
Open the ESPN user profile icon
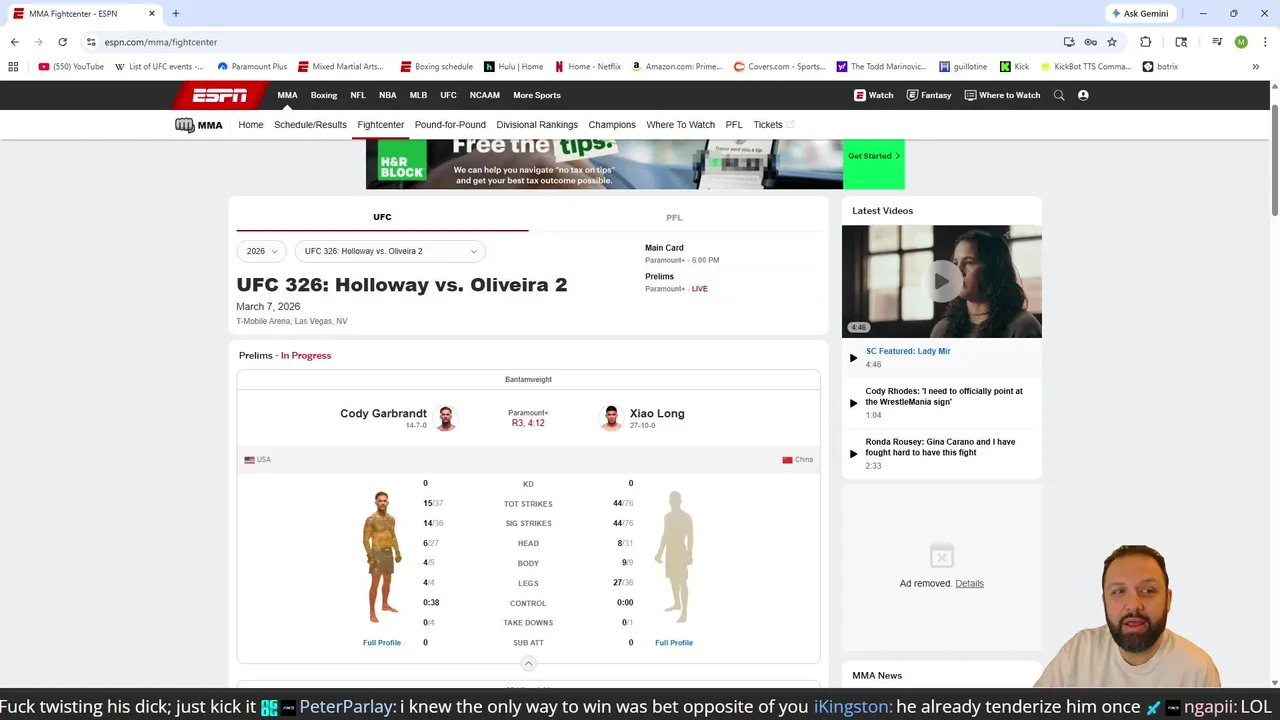coord(1083,95)
